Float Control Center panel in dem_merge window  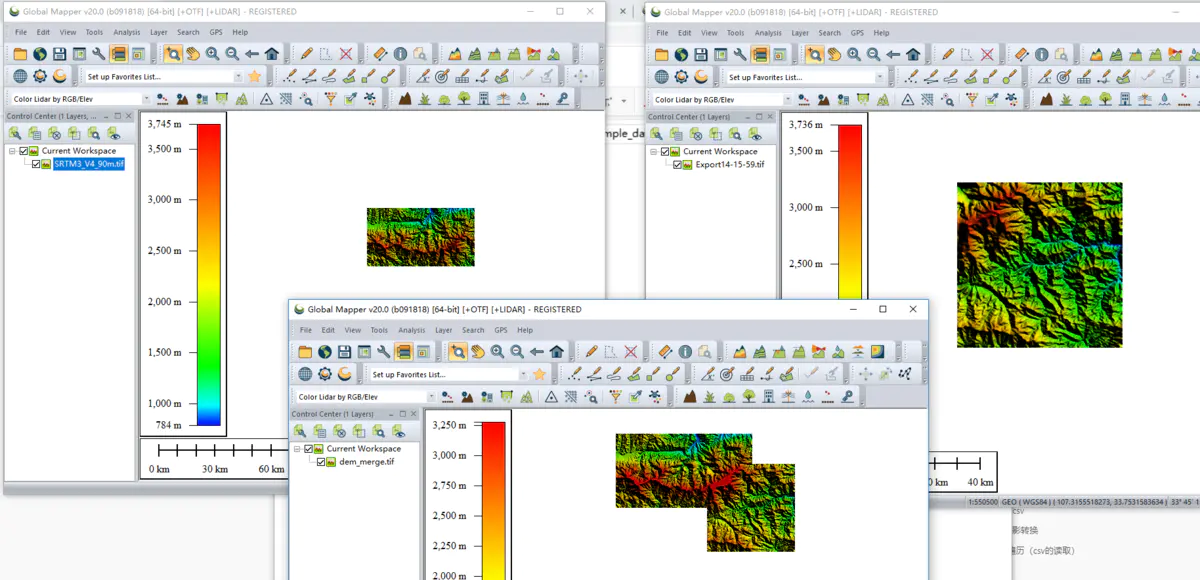(x=402, y=414)
